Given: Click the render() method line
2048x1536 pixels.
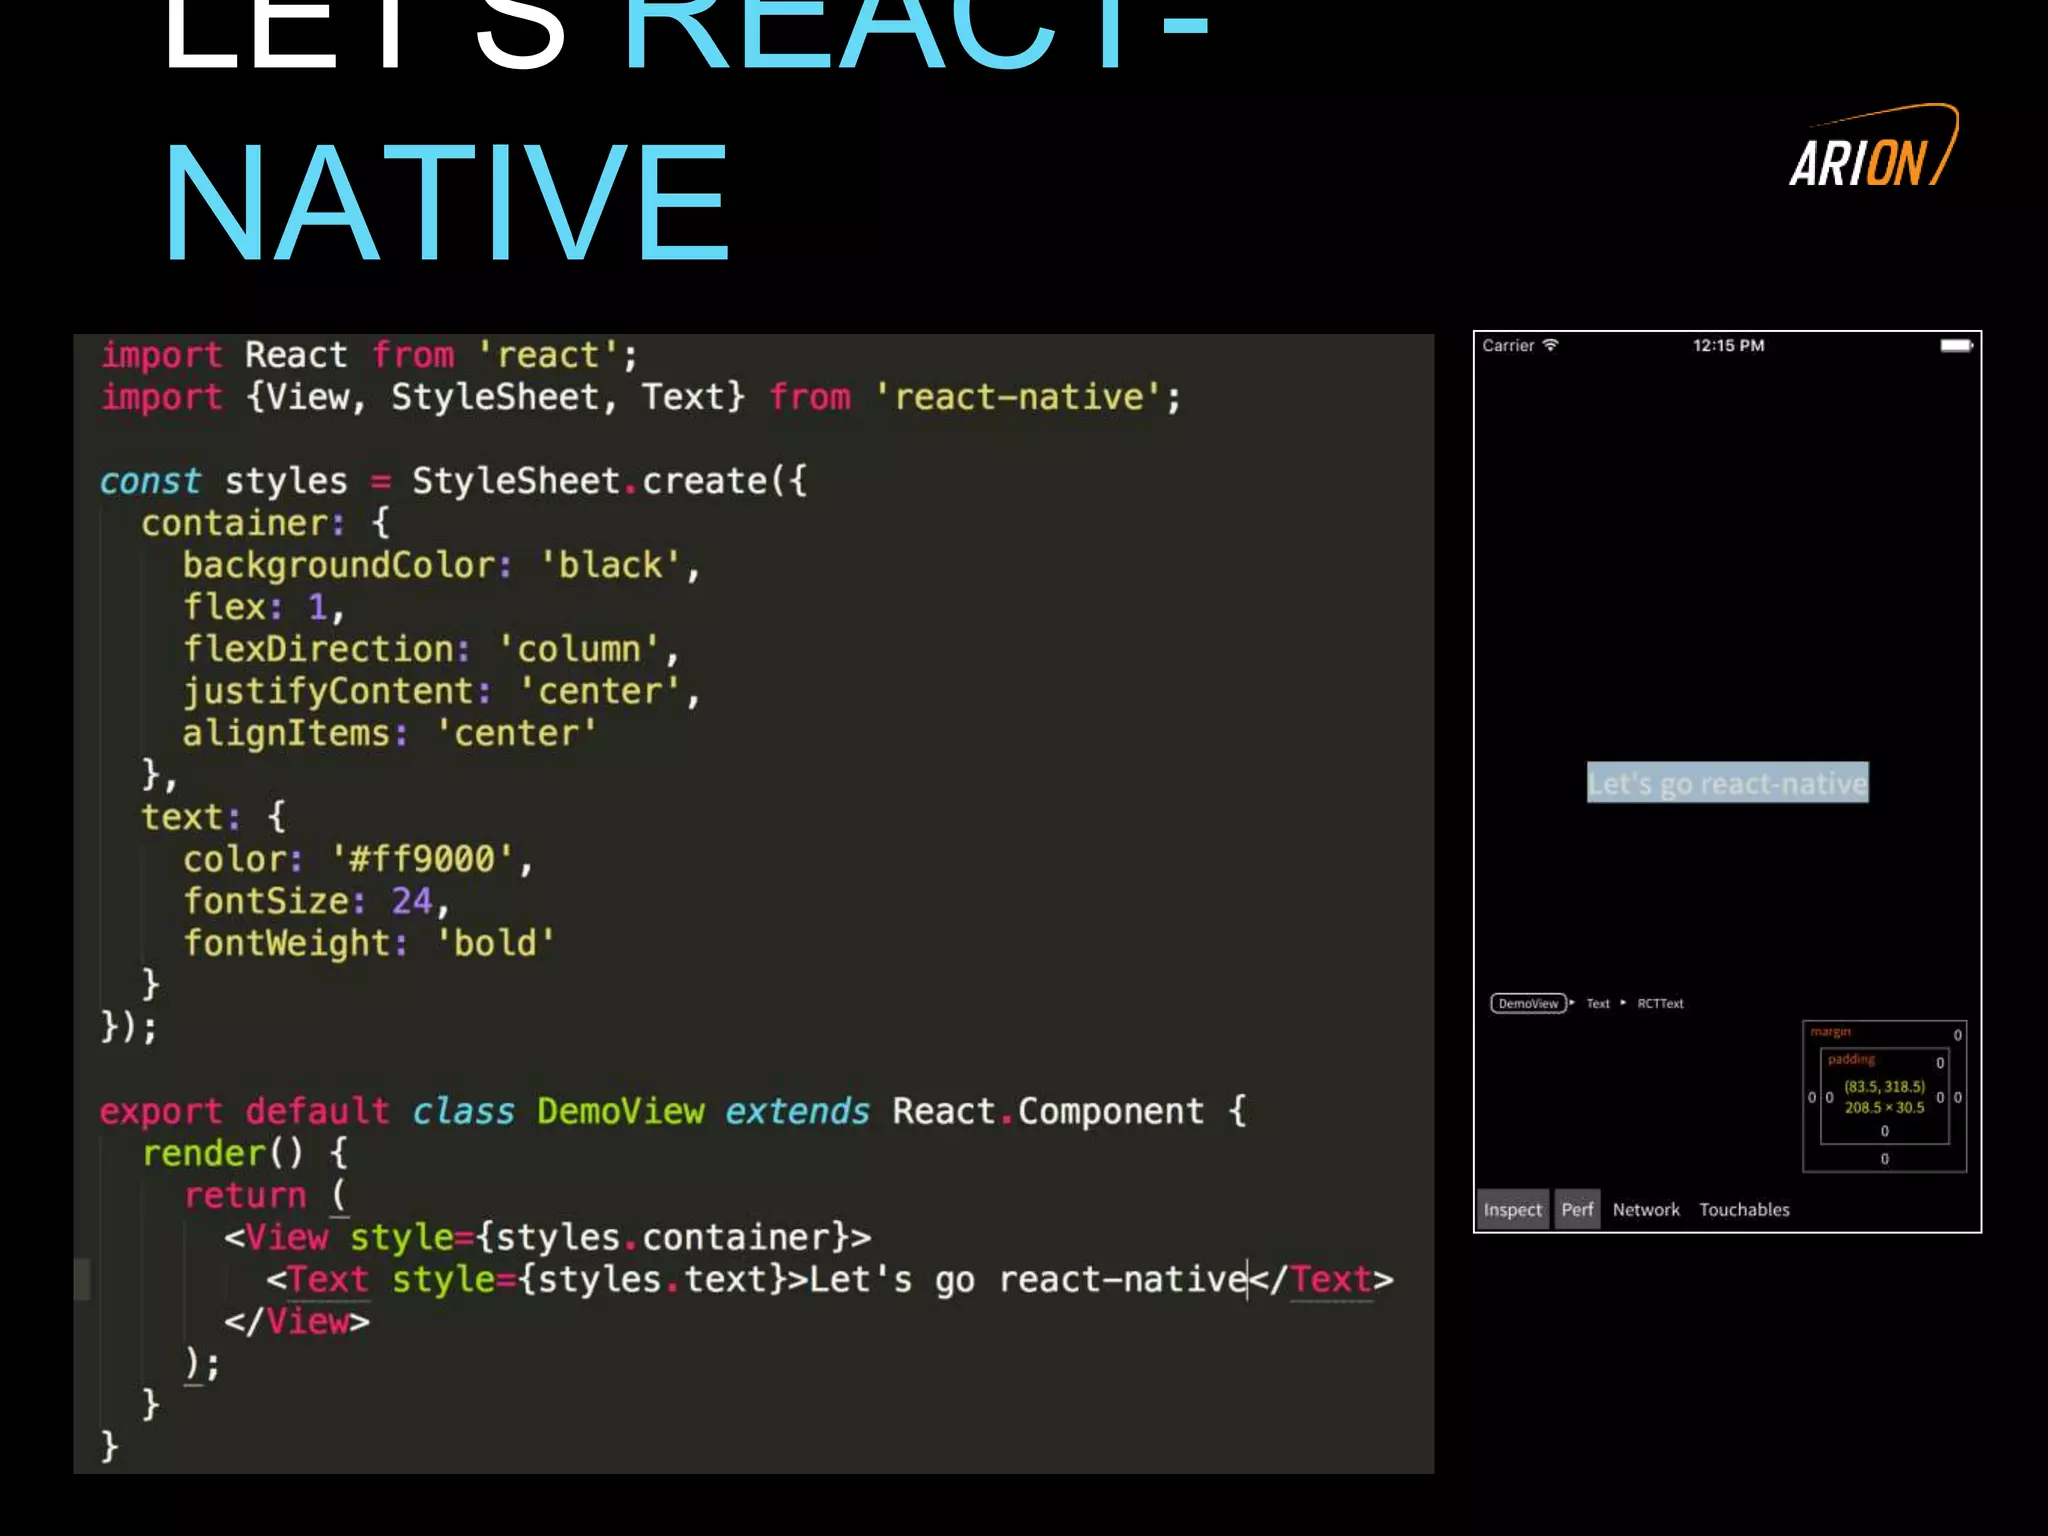Looking at the screenshot, I should (245, 1153).
